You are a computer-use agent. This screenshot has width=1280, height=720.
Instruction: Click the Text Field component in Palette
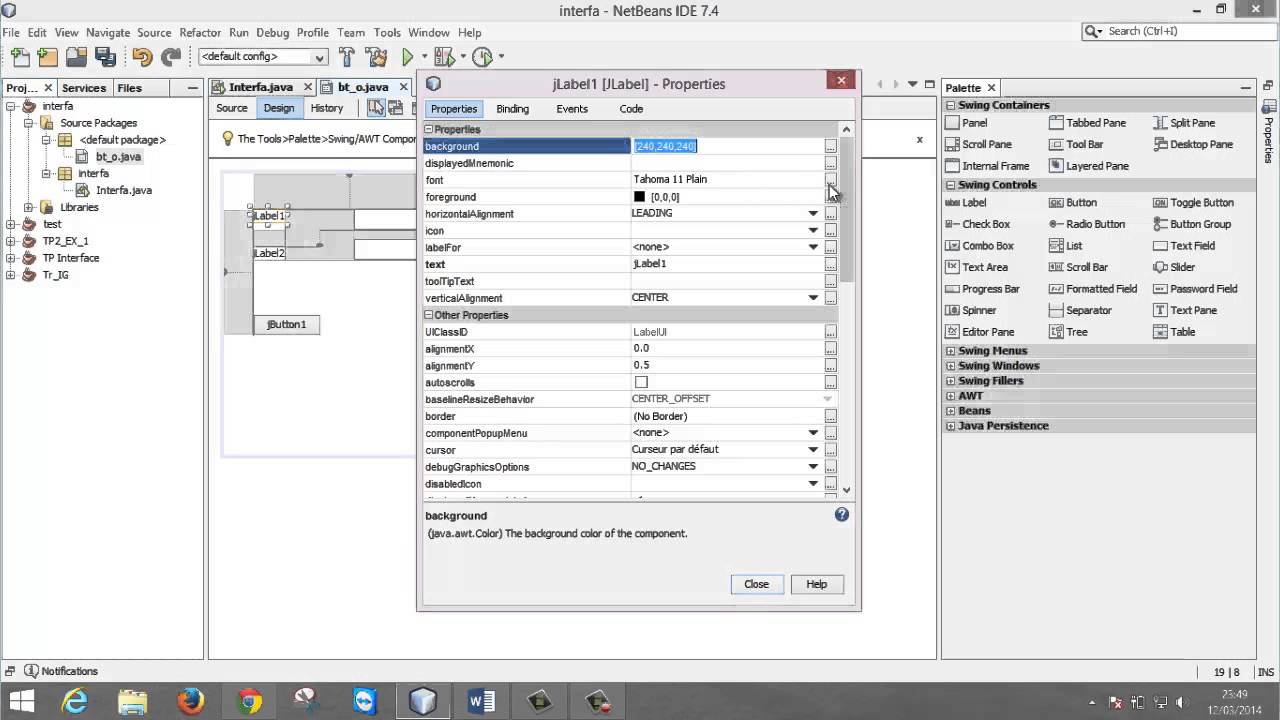pos(1183,245)
